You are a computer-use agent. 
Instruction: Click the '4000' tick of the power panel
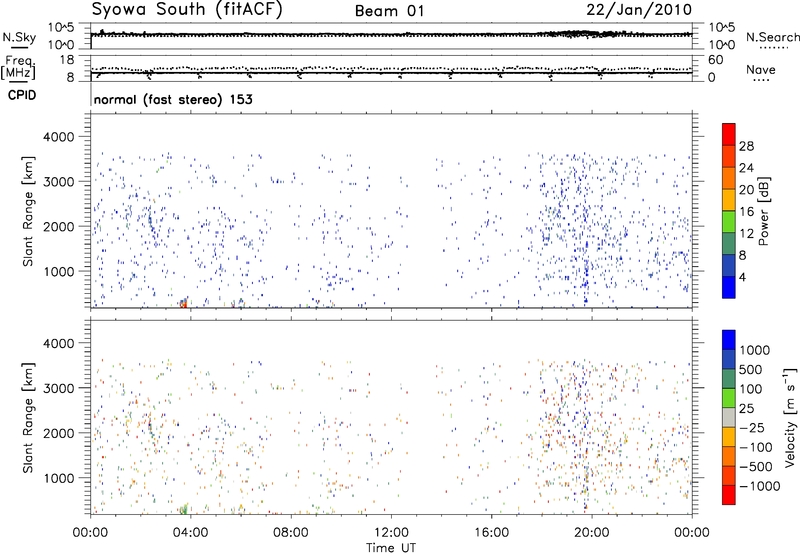(58, 137)
